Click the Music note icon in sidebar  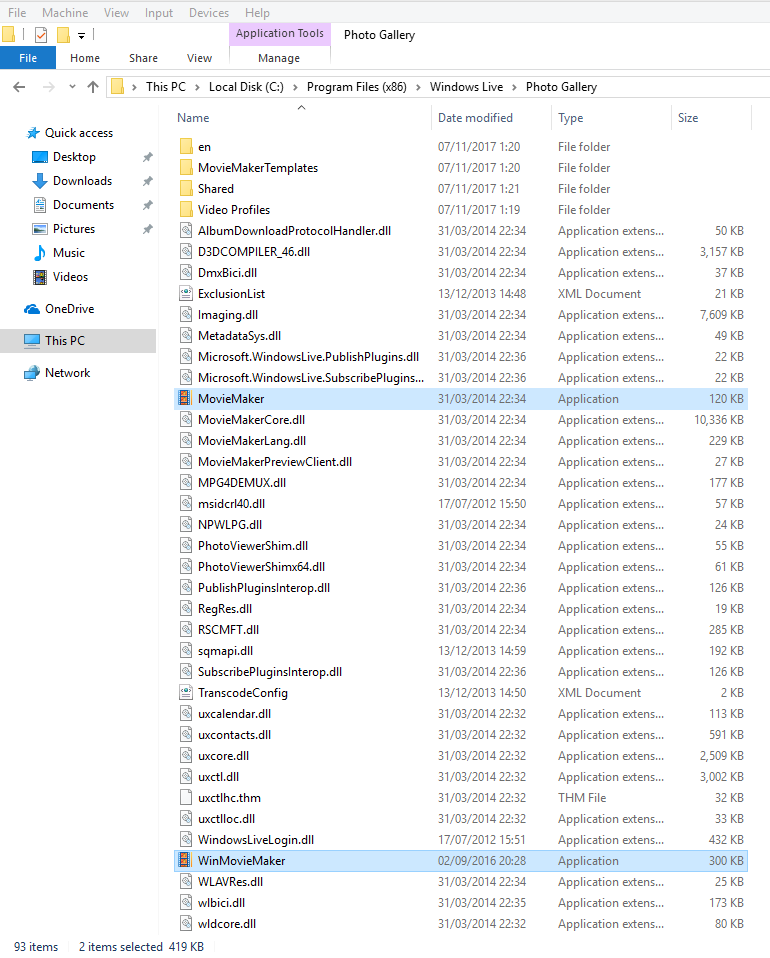point(40,253)
